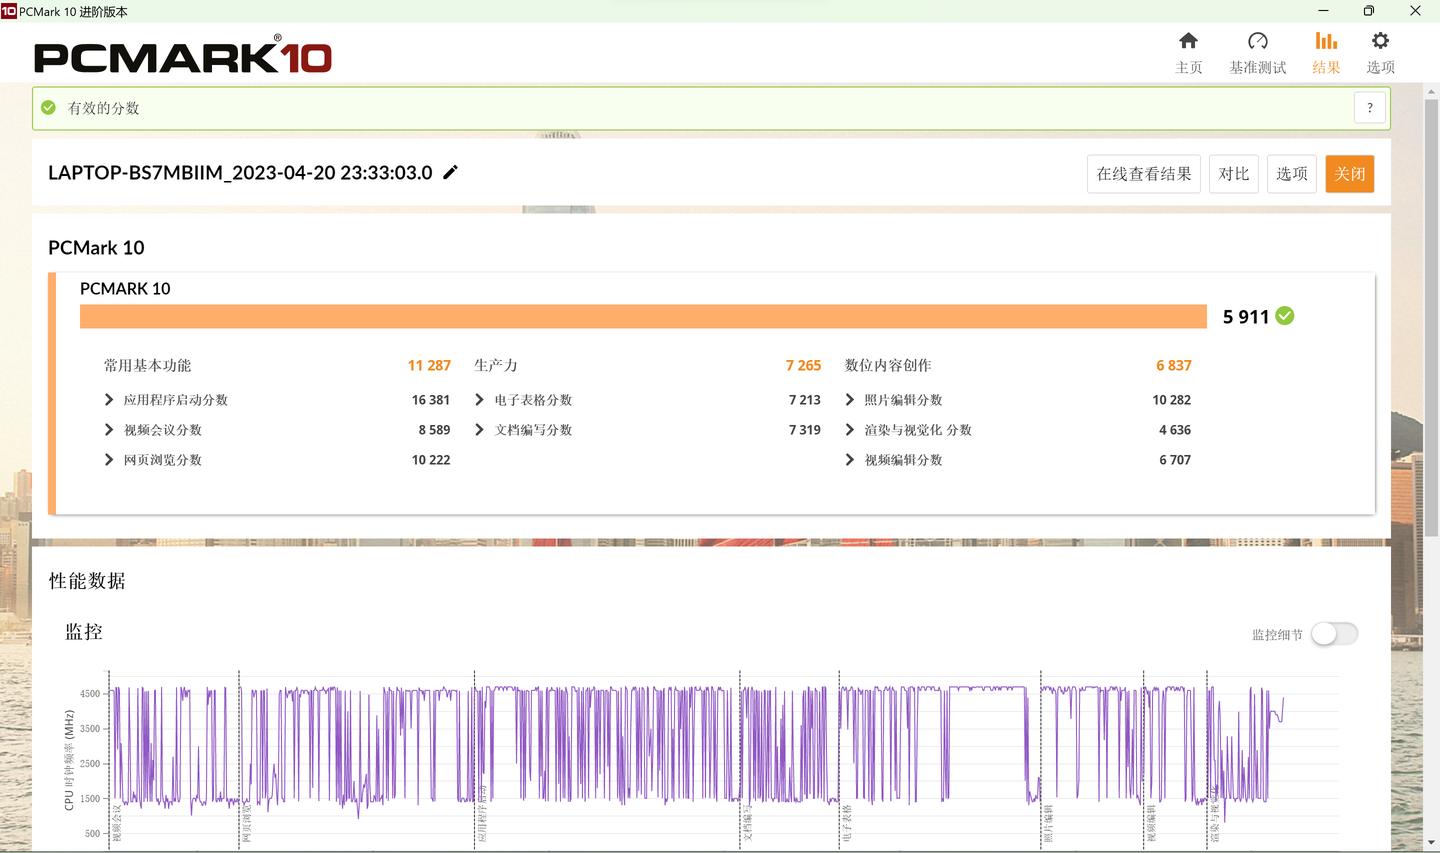The width and height of the screenshot is (1440, 853).
Task: Click the green check beside score 5 911
Action: click(x=1285, y=316)
